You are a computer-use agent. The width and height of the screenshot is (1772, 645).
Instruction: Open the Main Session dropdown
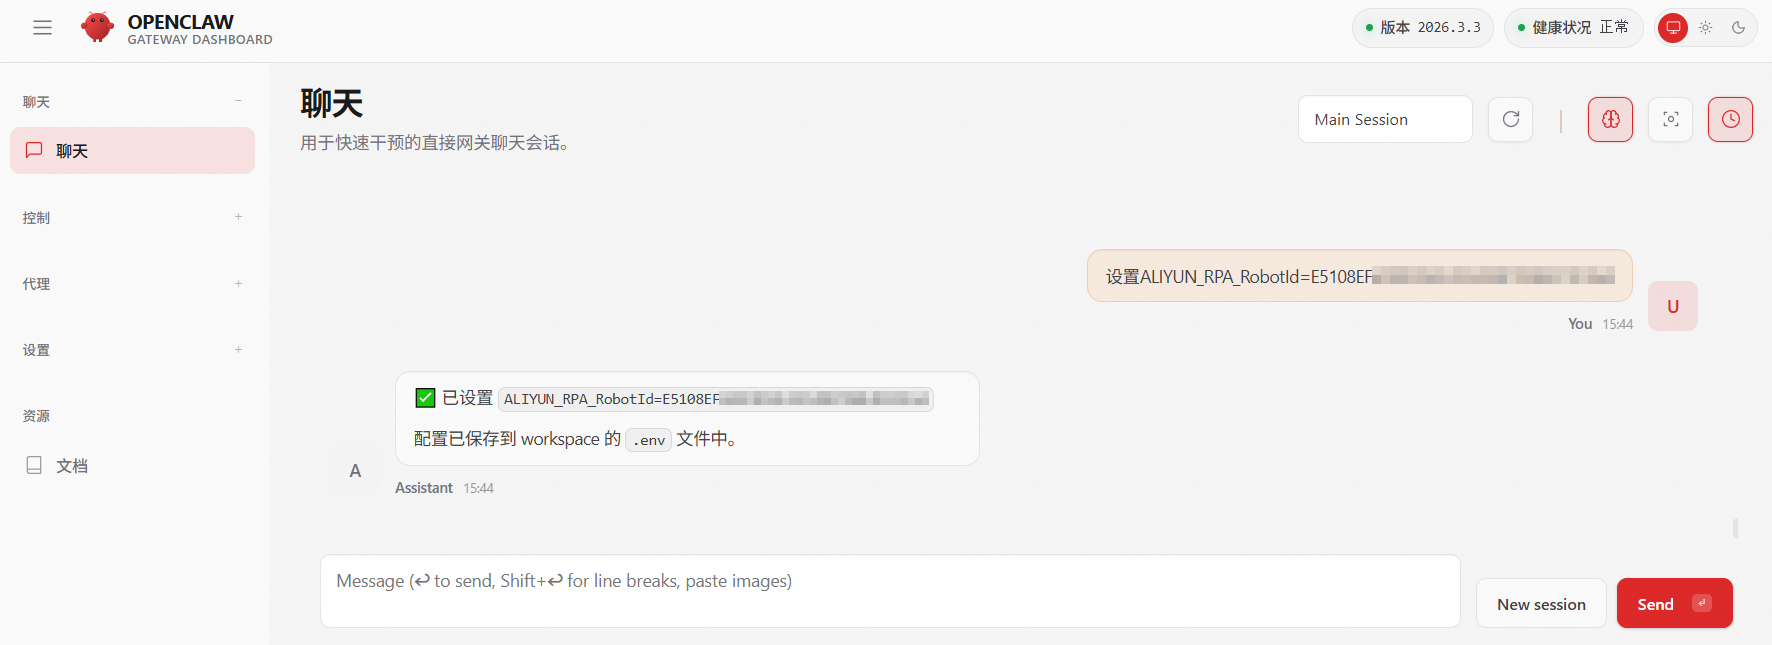pos(1385,119)
